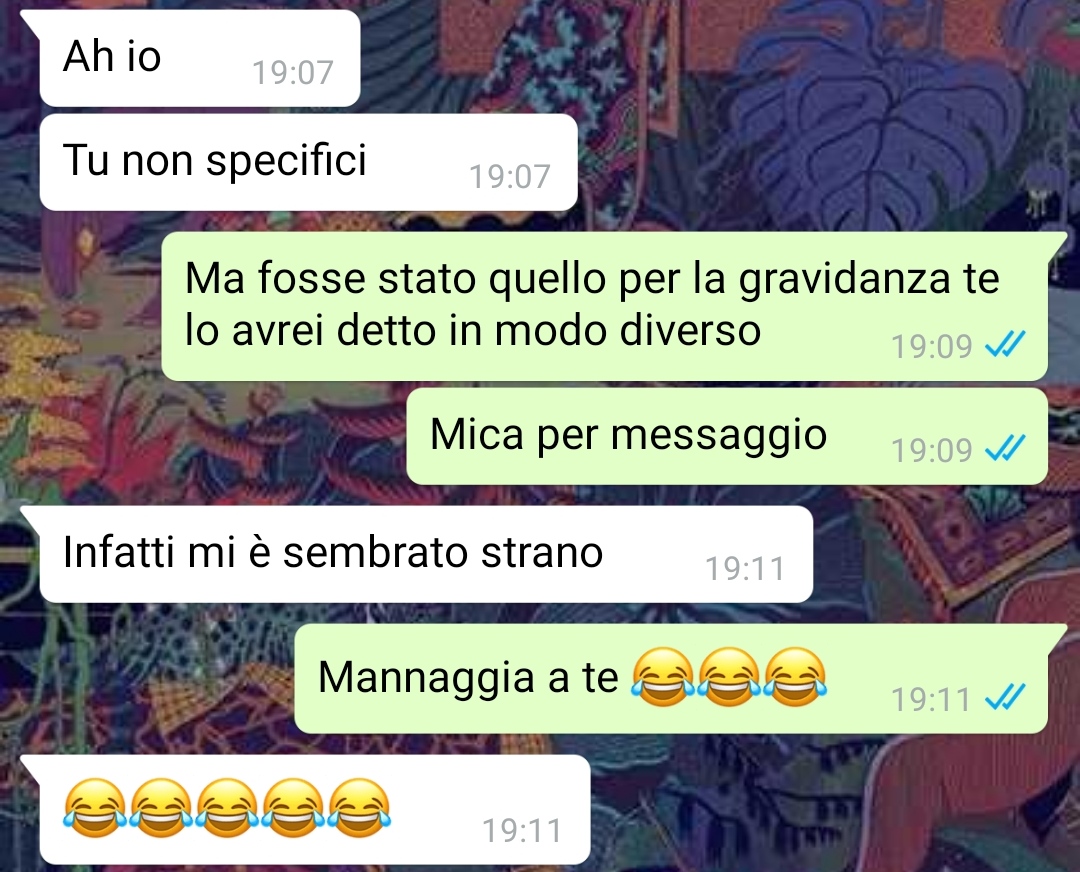
Task: Click the read receipt ticks on 'Mannaggia a te'
Action: (1005, 698)
